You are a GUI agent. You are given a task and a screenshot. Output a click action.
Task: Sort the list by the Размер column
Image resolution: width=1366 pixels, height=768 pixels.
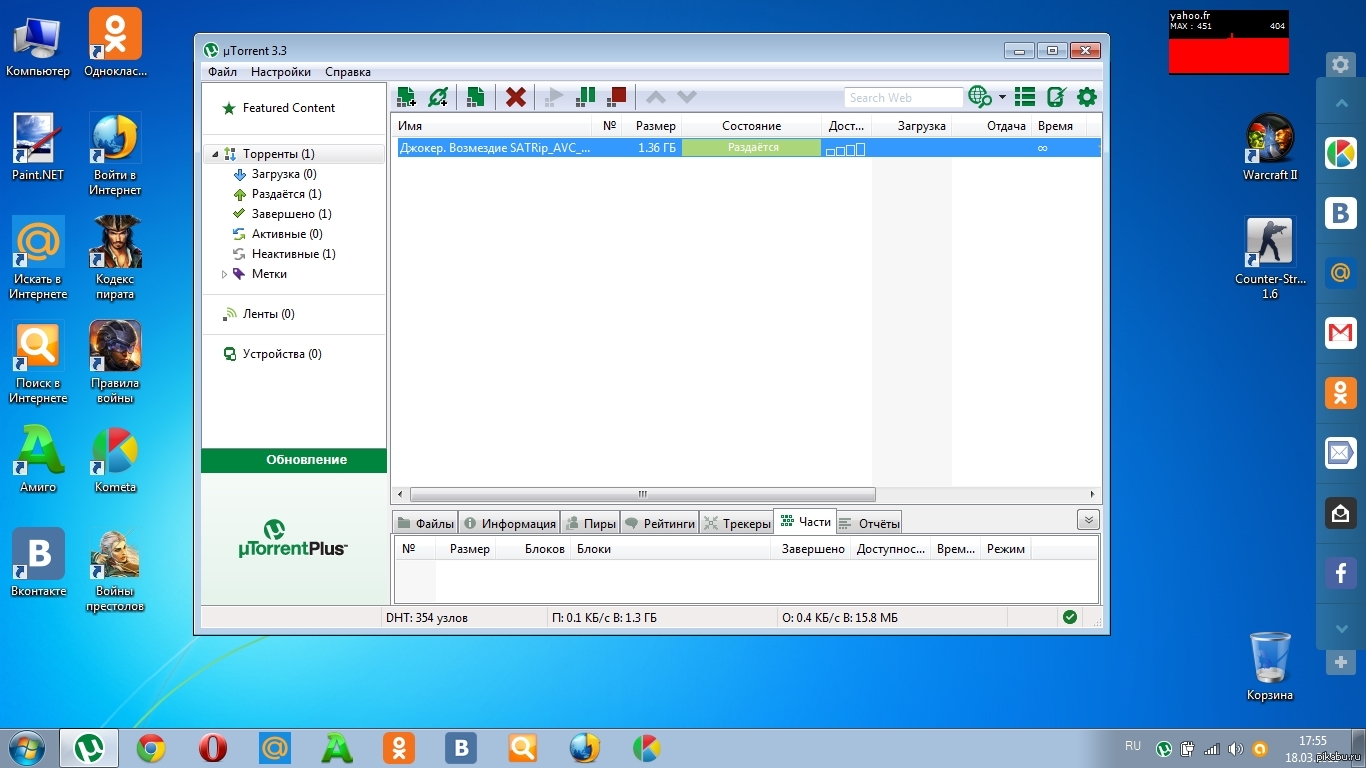click(652, 126)
